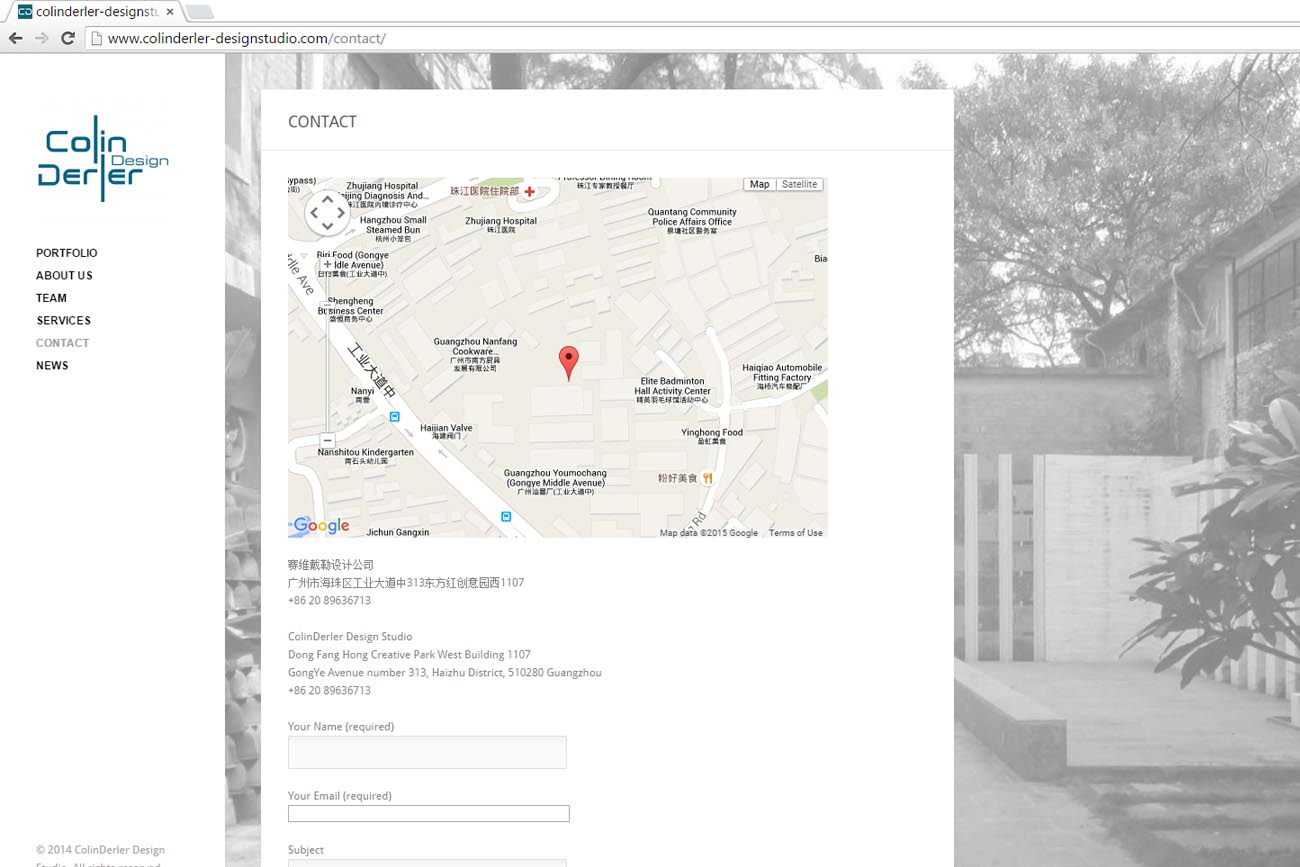Click the browser back arrow
This screenshot has width=1300, height=867.
pos(15,38)
